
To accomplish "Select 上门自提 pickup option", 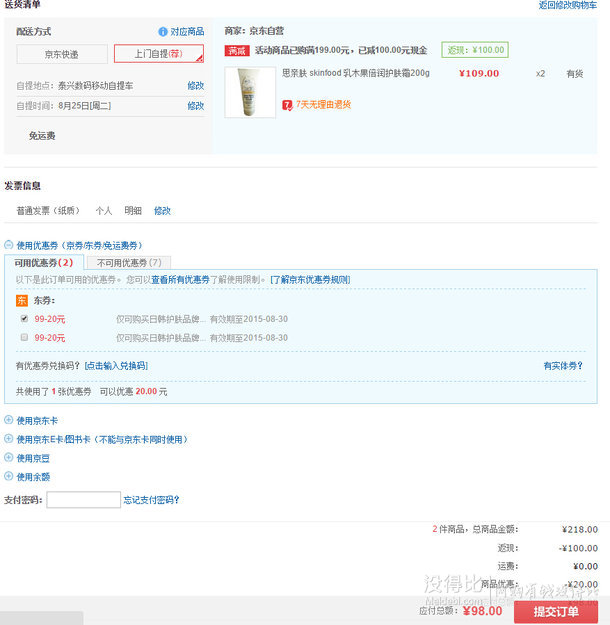I will 159,53.
